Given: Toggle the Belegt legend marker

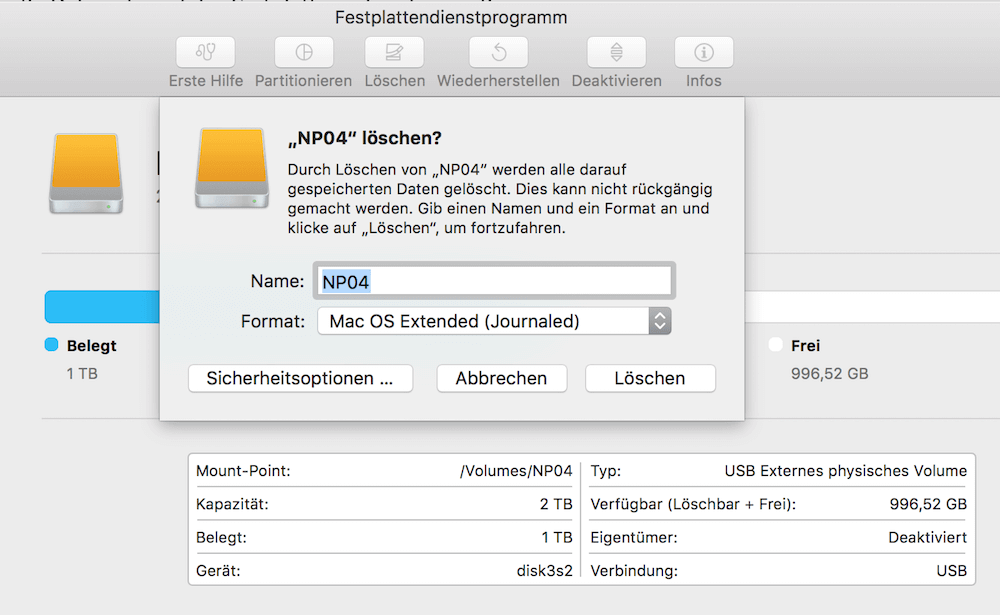Looking at the screenshot, I should tap(53, 345).
